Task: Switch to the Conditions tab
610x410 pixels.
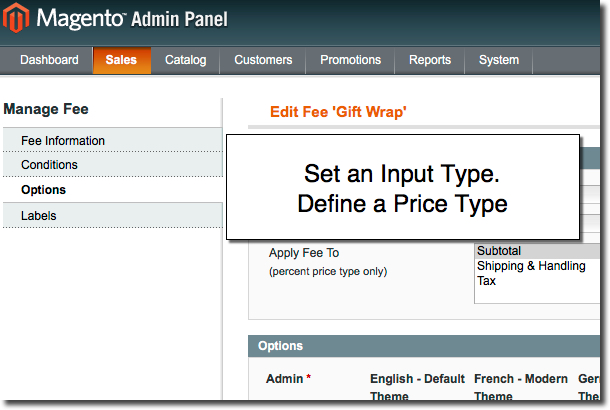Action: pyautogui.click(x=112, y=165)
